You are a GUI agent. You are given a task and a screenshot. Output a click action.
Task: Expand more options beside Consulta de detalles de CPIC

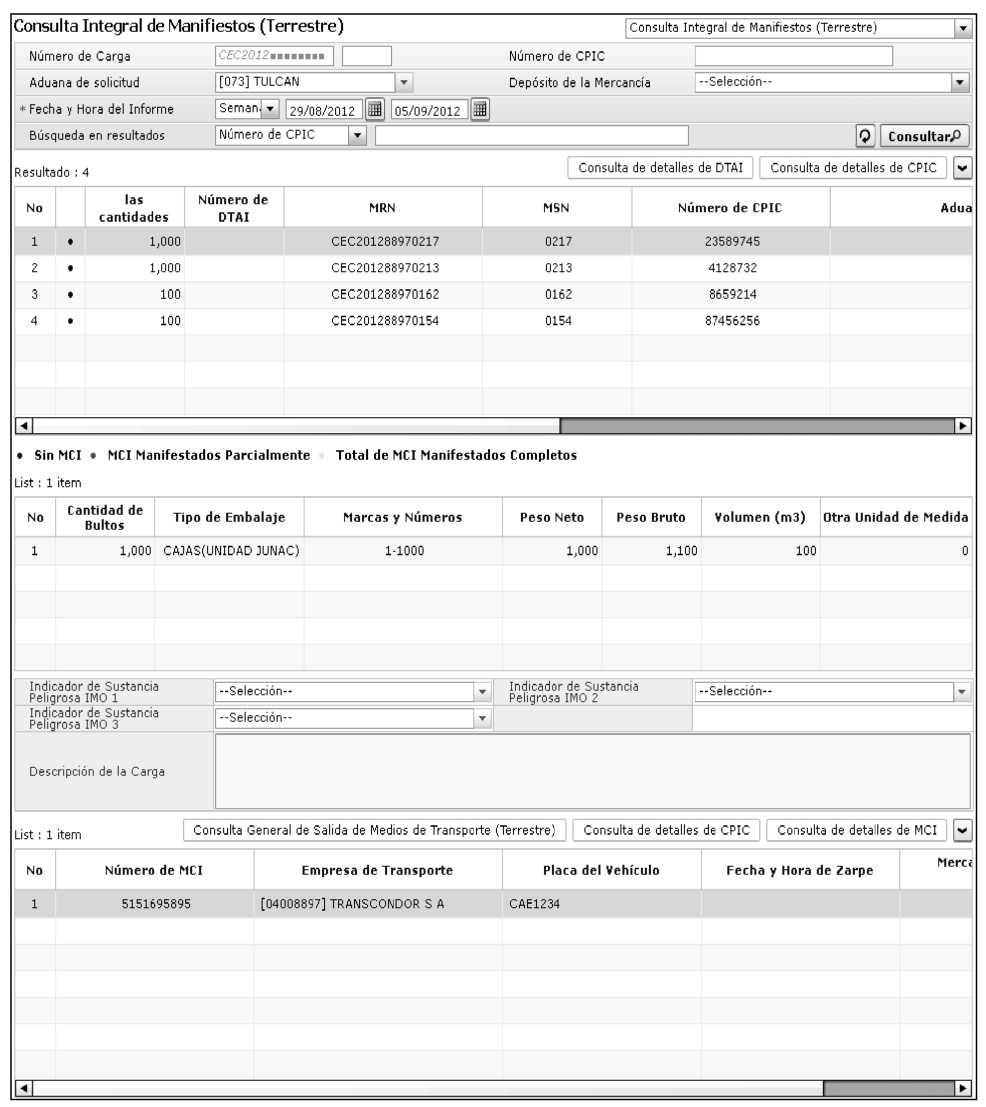point(963,168)
